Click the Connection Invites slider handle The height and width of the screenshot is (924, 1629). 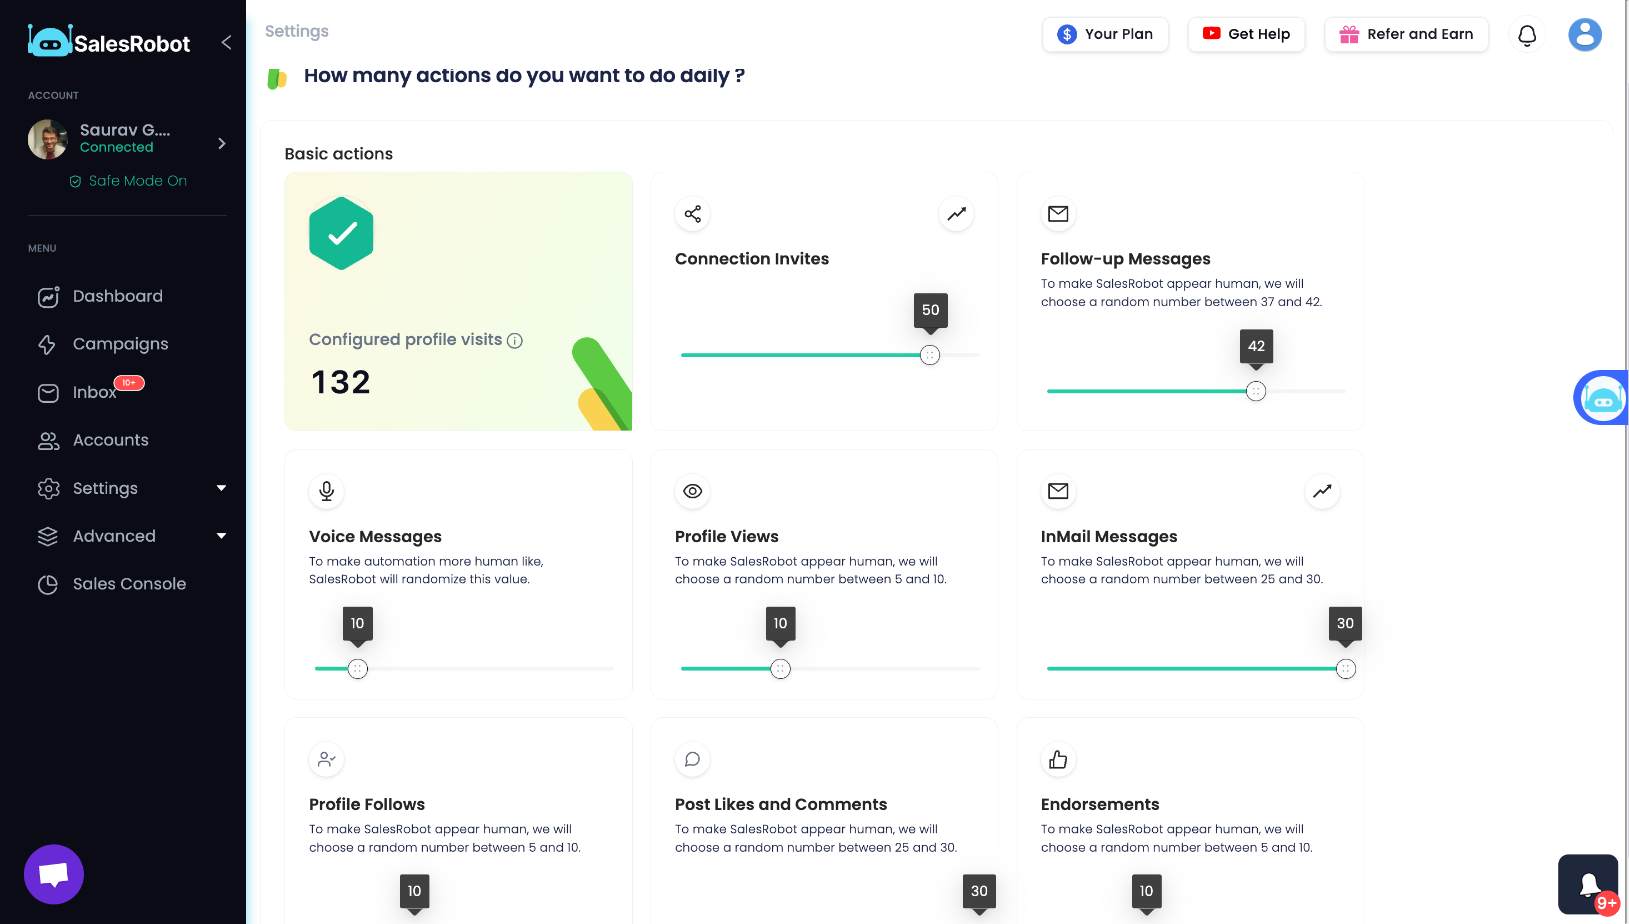930,355
